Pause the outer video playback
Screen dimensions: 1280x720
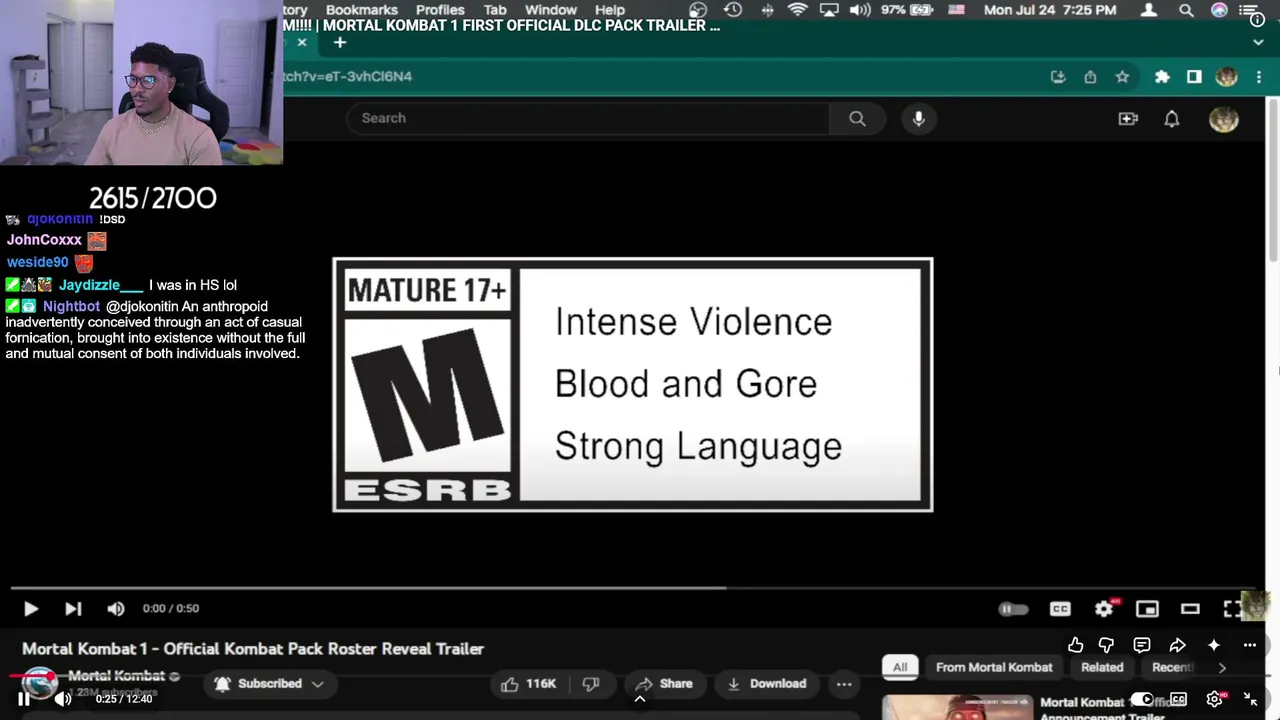pyautogui.click(x=23, y=699)
